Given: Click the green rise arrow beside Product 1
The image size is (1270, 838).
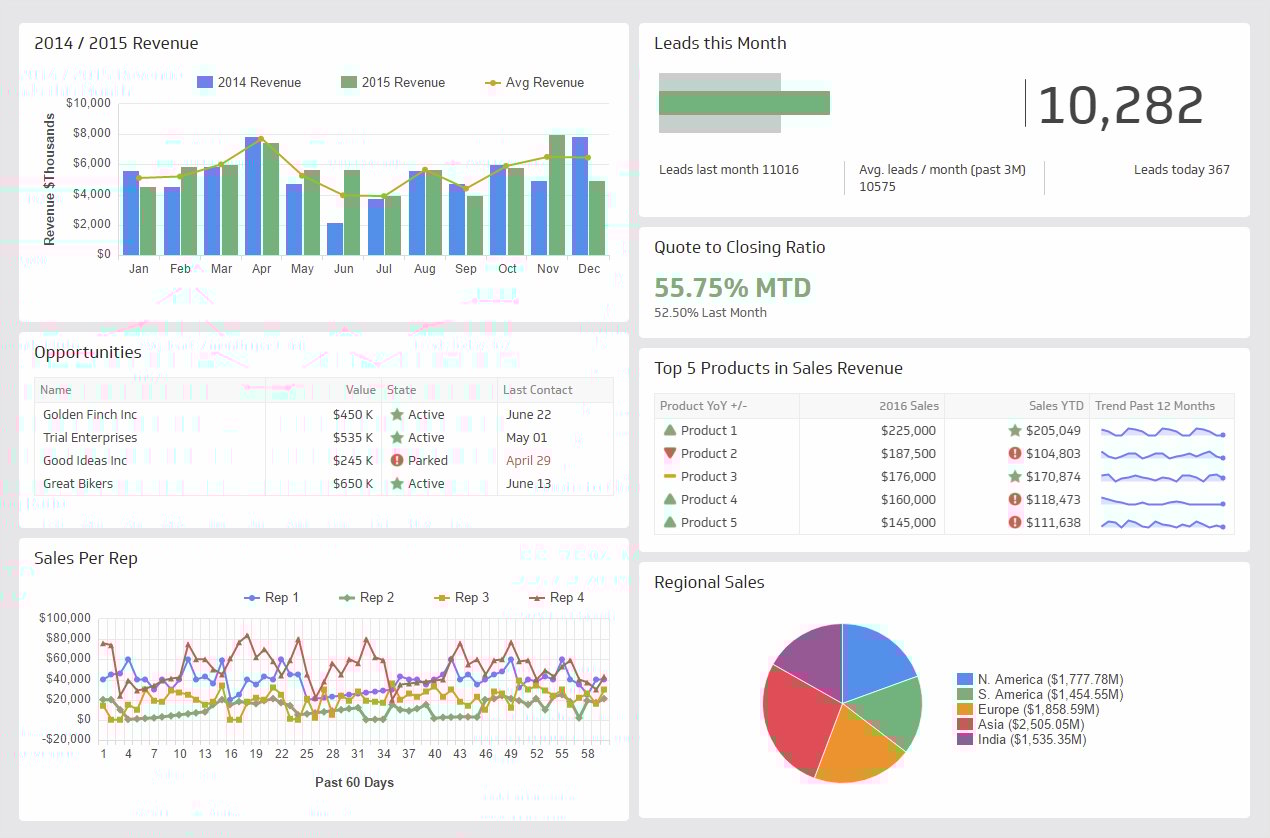Looking at the screenshot, I should (x=669, y=430).
